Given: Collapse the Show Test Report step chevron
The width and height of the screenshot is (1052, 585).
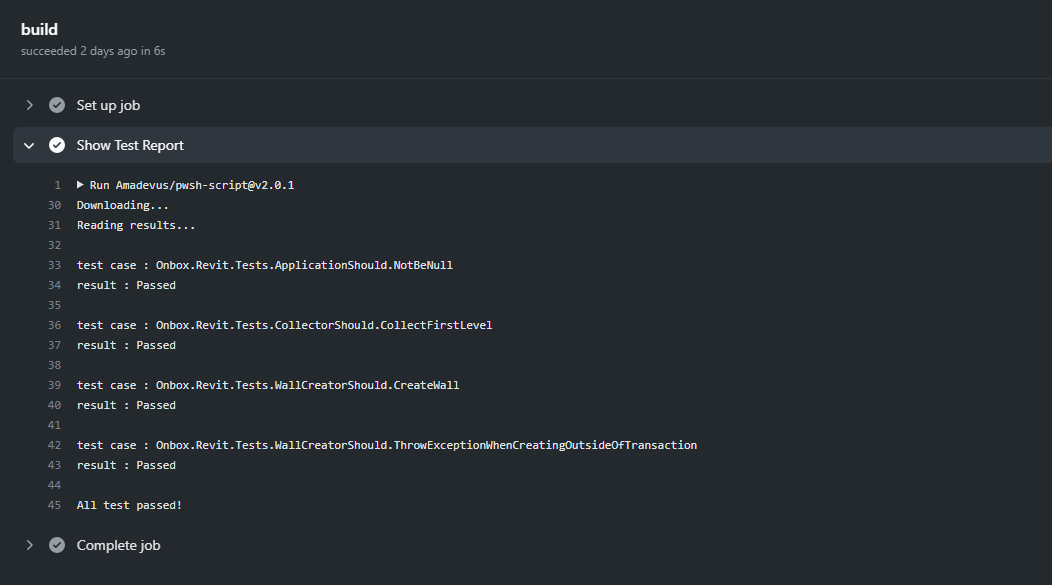Looking at the screenshot, I should click(29, 146).
